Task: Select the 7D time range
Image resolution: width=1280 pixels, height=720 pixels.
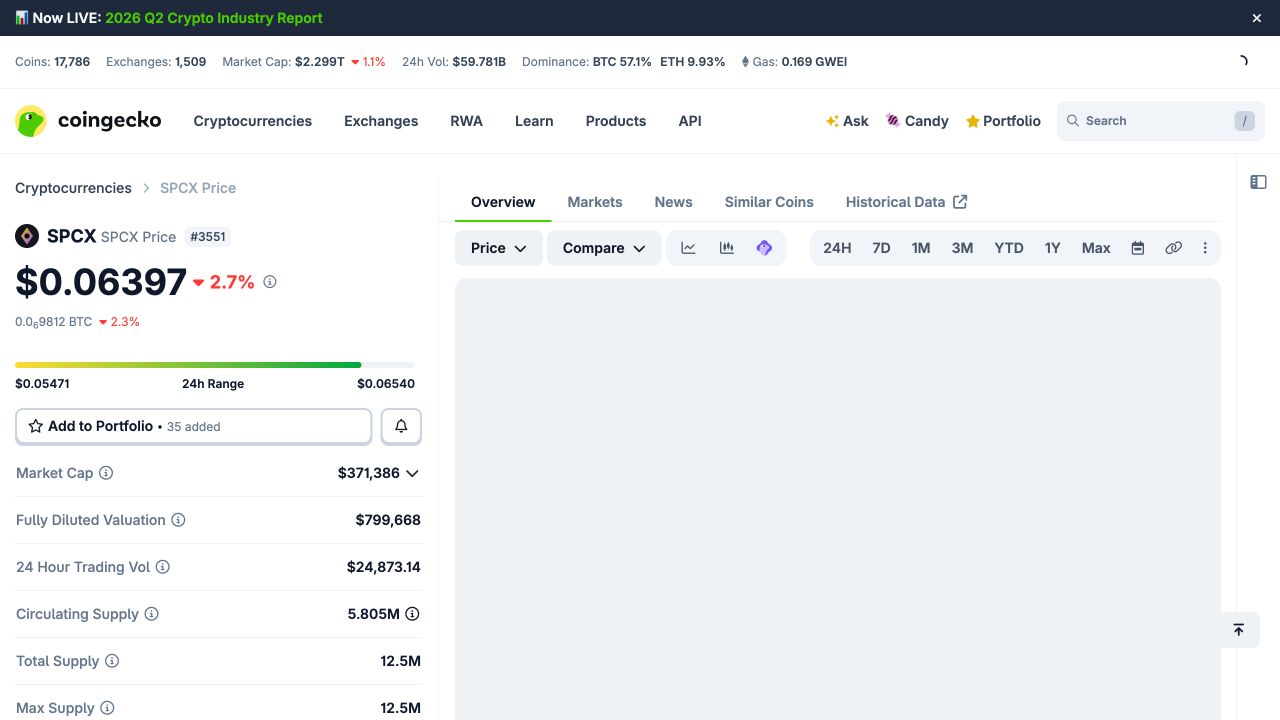Action: click(x=881, y=248)
